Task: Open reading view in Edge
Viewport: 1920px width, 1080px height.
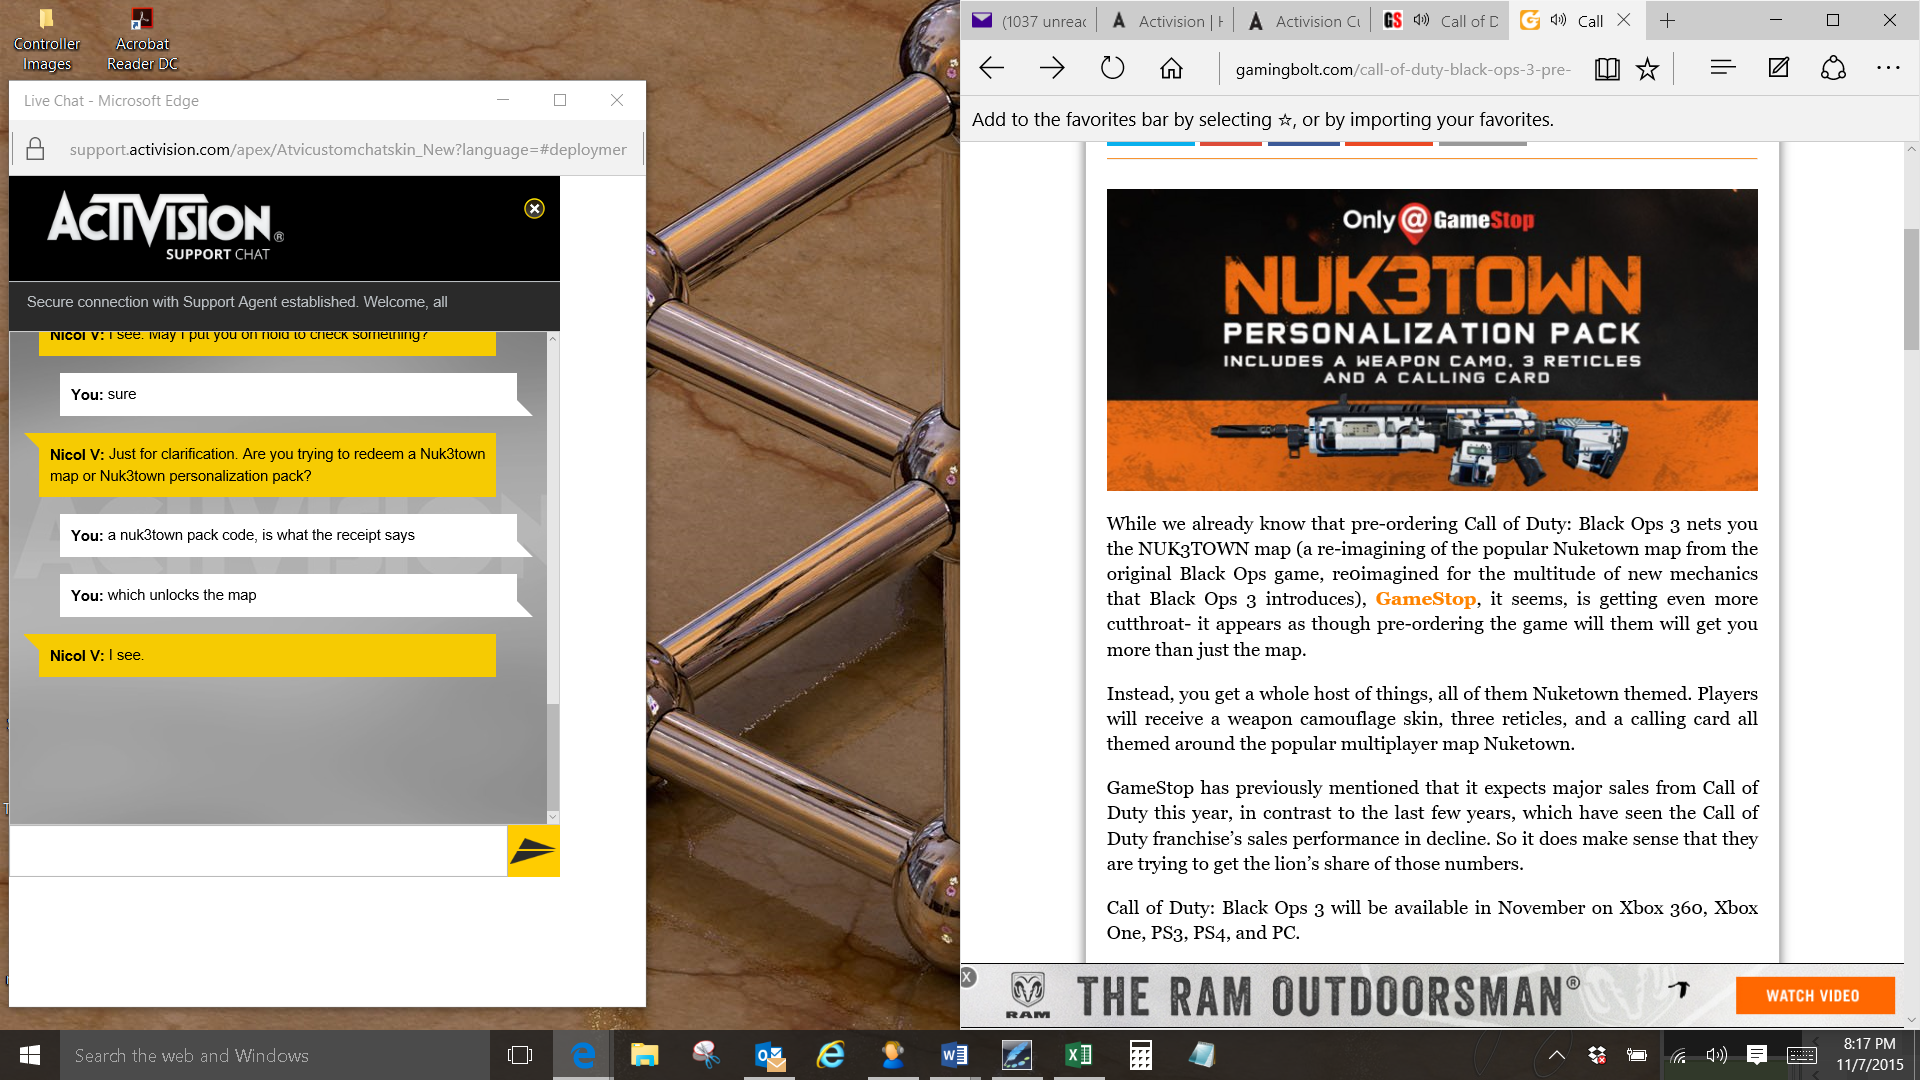Action: click(1607, 69)
